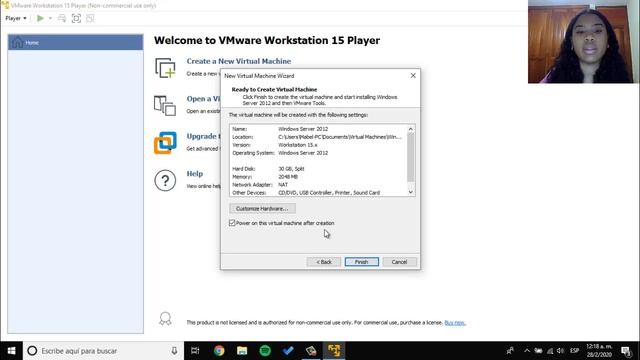
Task: Go Back in the wizard
Action: tap(324, 262)
